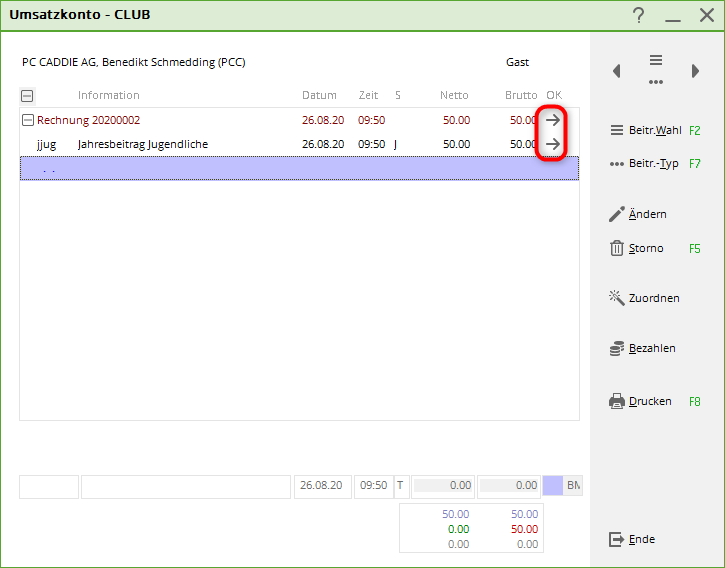Click OK arrow on Jahresbeitrag Jugendliche row
Viewport: 725px width, 568px height.
[x=552, y=144]
